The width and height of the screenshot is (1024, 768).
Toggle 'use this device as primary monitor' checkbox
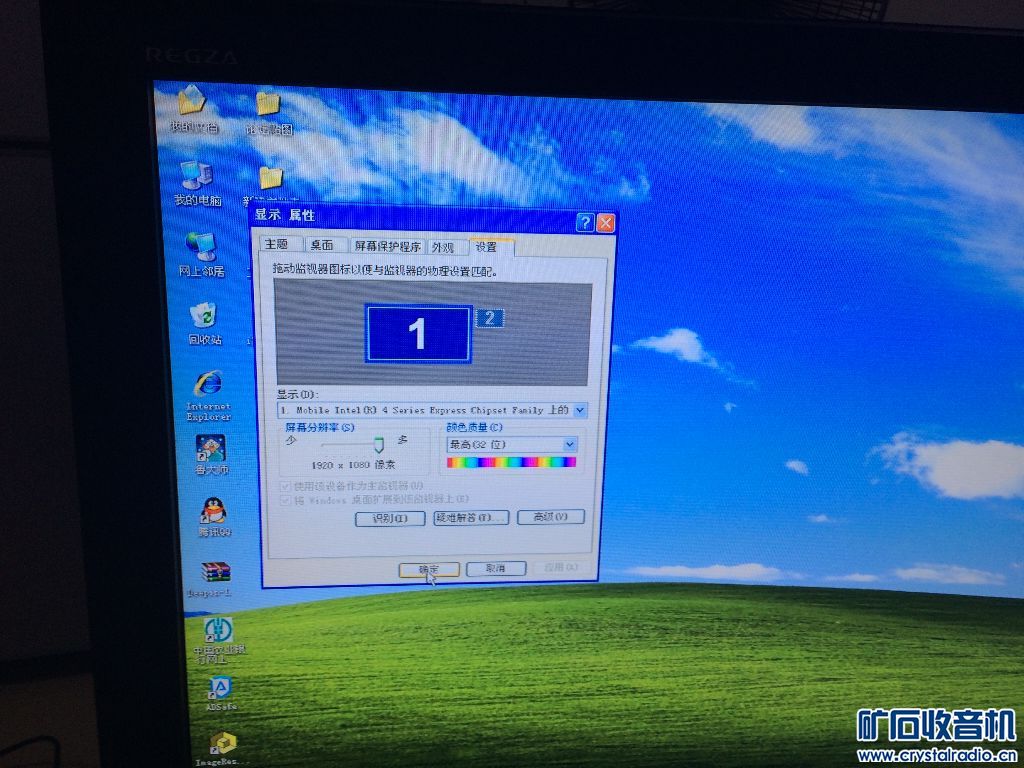point(285,486)
